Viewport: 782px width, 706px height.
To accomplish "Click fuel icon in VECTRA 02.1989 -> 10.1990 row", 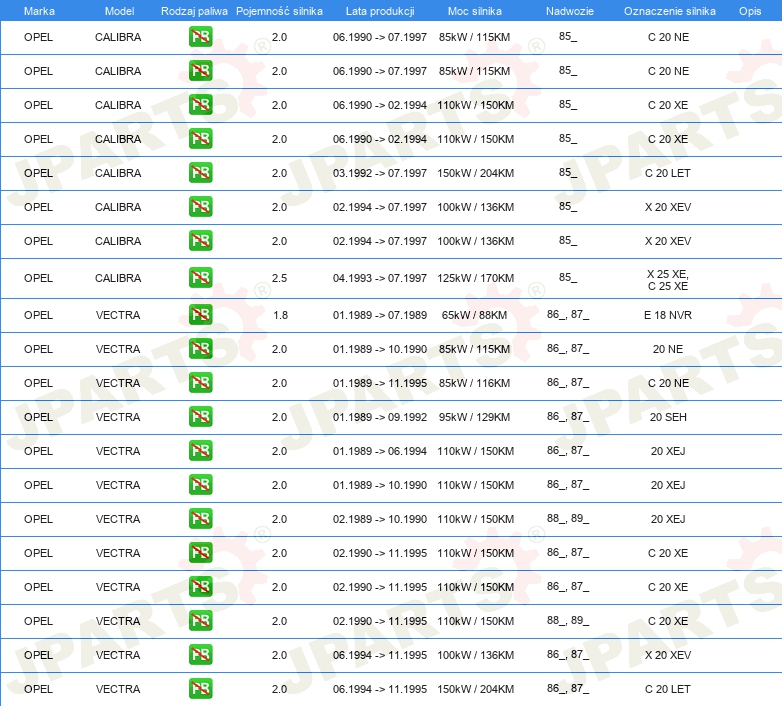I will click(200, 519).
